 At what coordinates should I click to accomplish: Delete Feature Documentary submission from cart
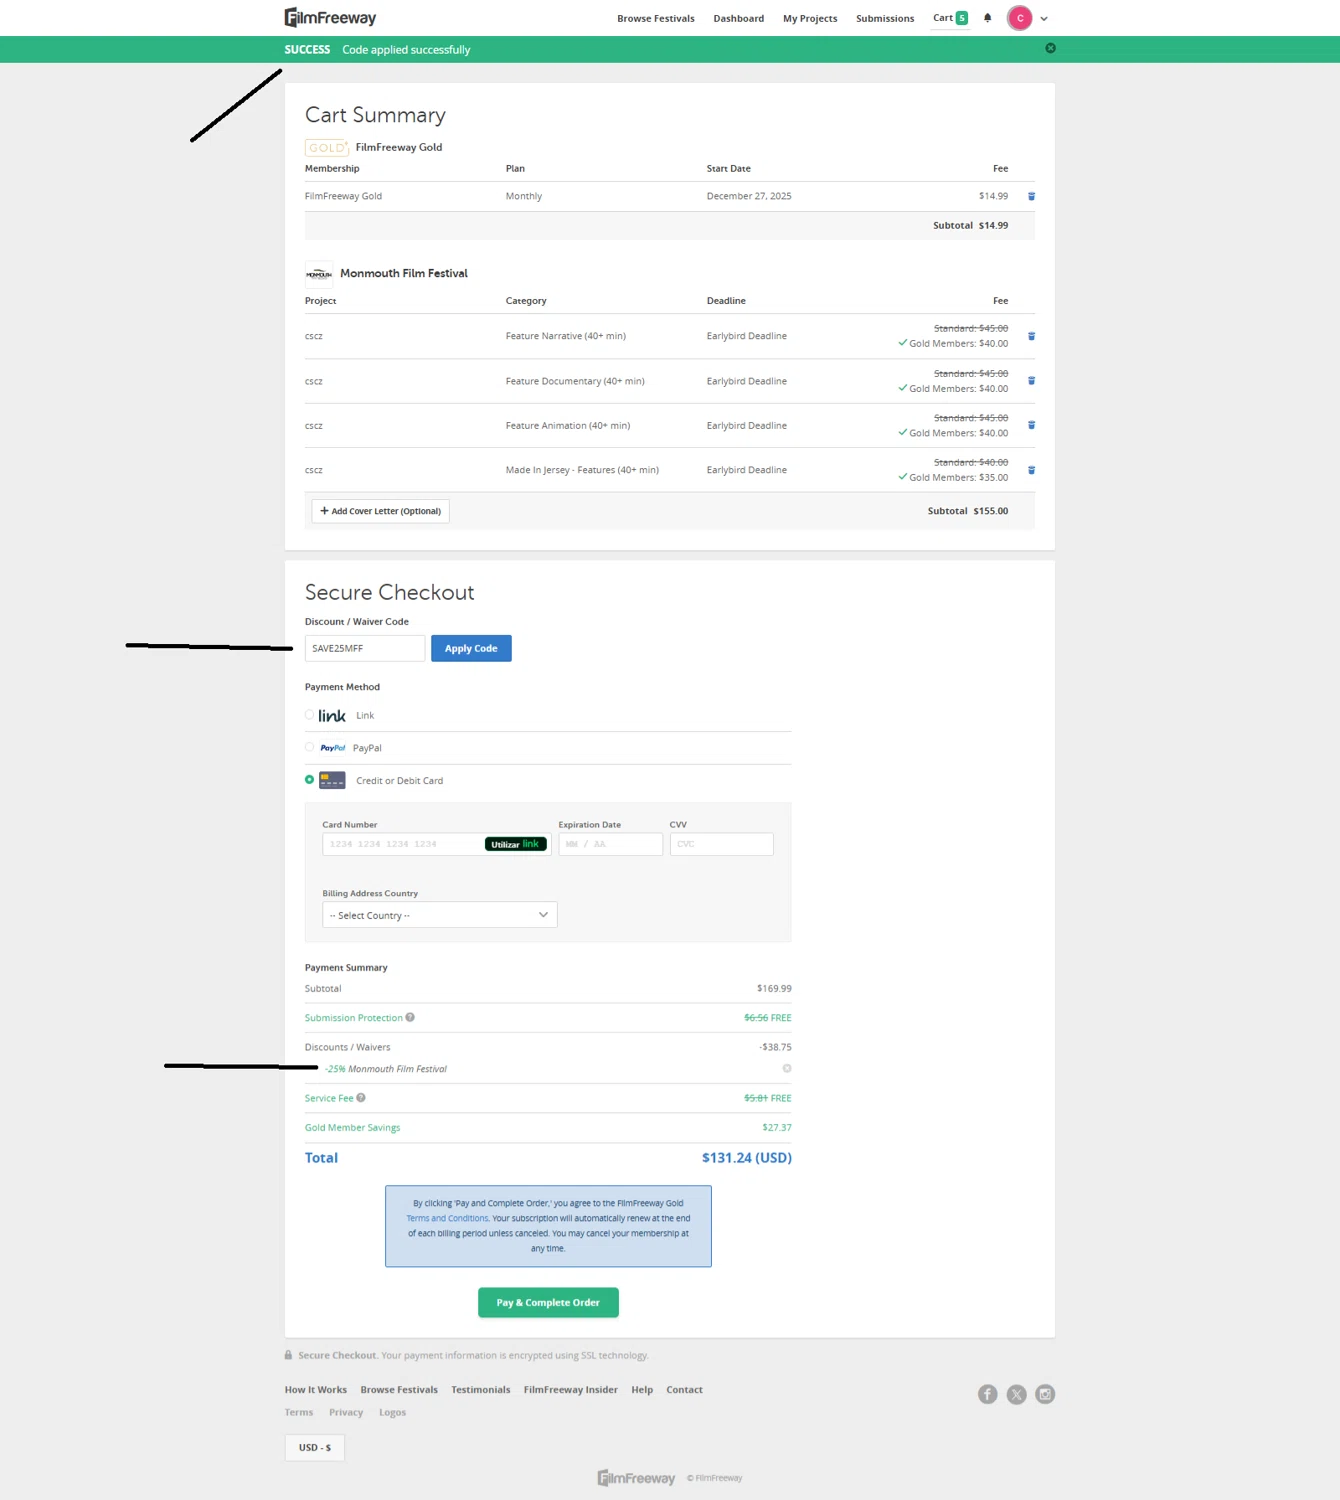(x=1031, y=381)
